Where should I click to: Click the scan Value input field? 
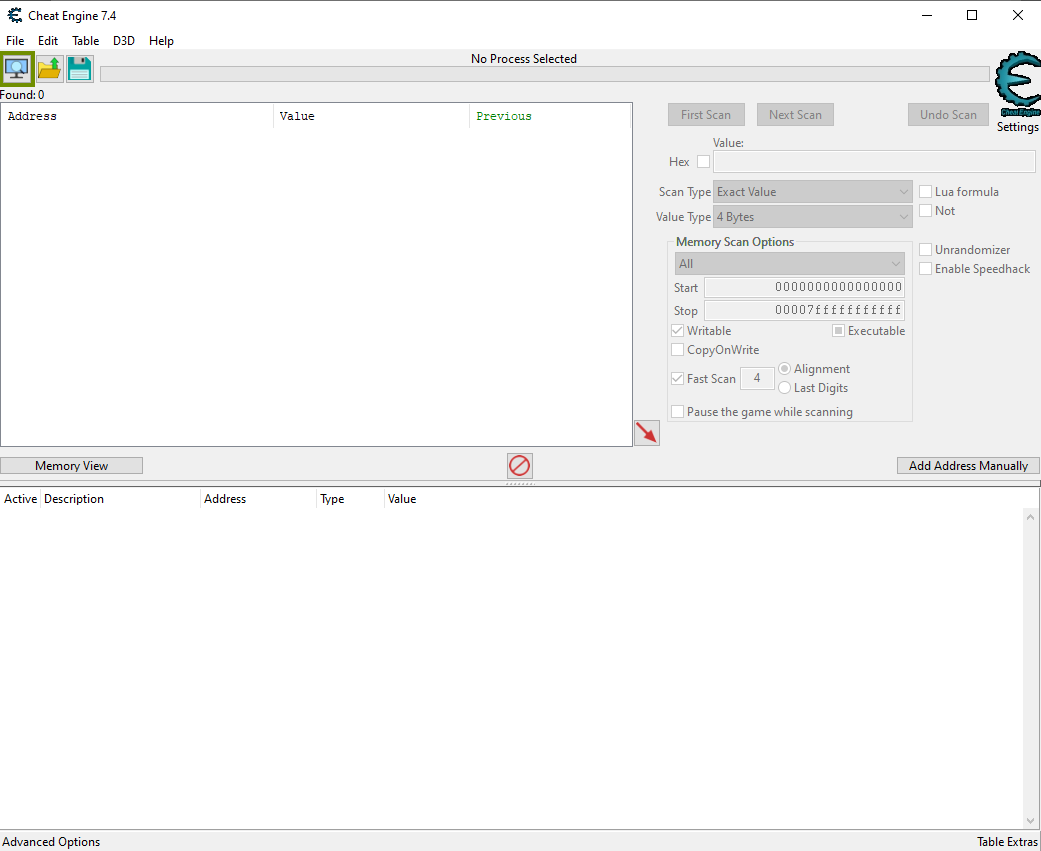[x=874, y=161]
